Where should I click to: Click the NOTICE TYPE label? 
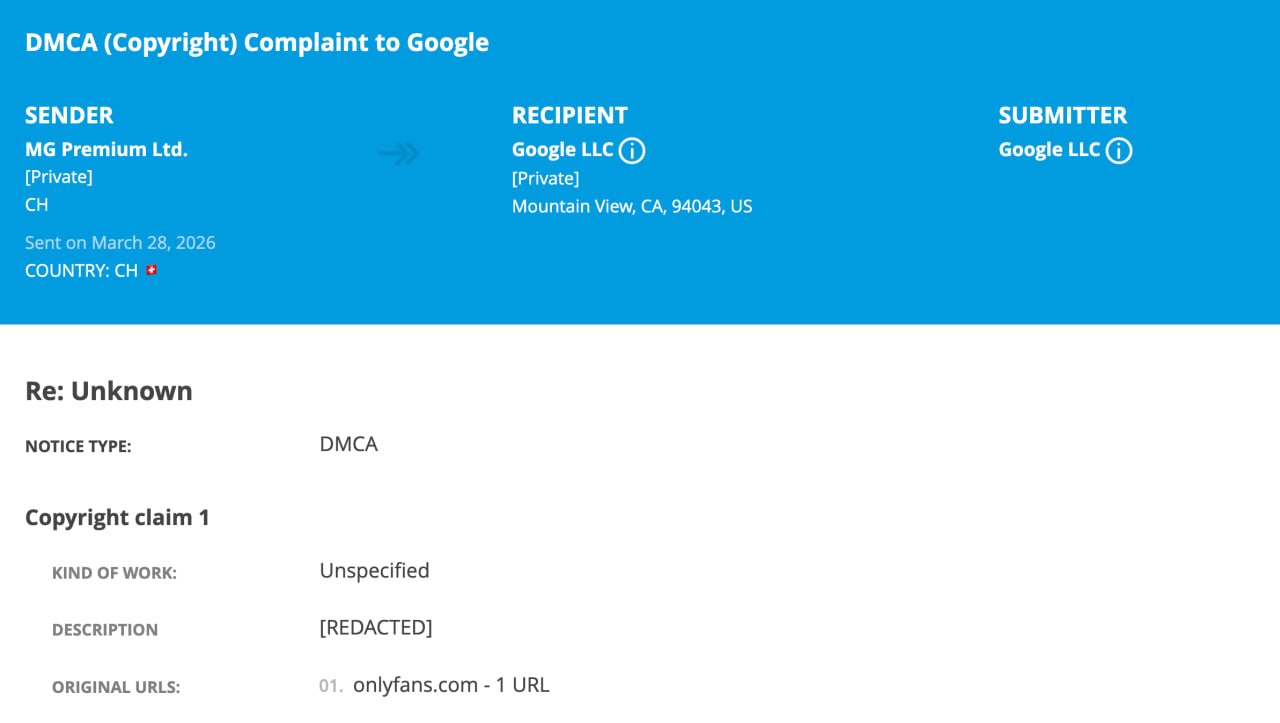coord(78,447)
